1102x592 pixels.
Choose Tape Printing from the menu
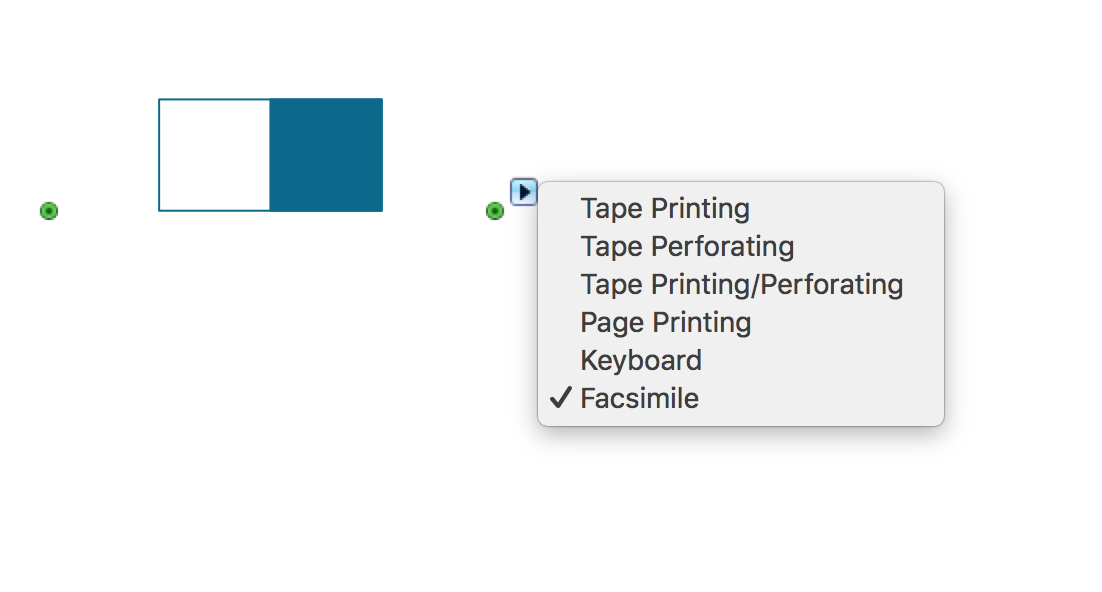[665, 209]
